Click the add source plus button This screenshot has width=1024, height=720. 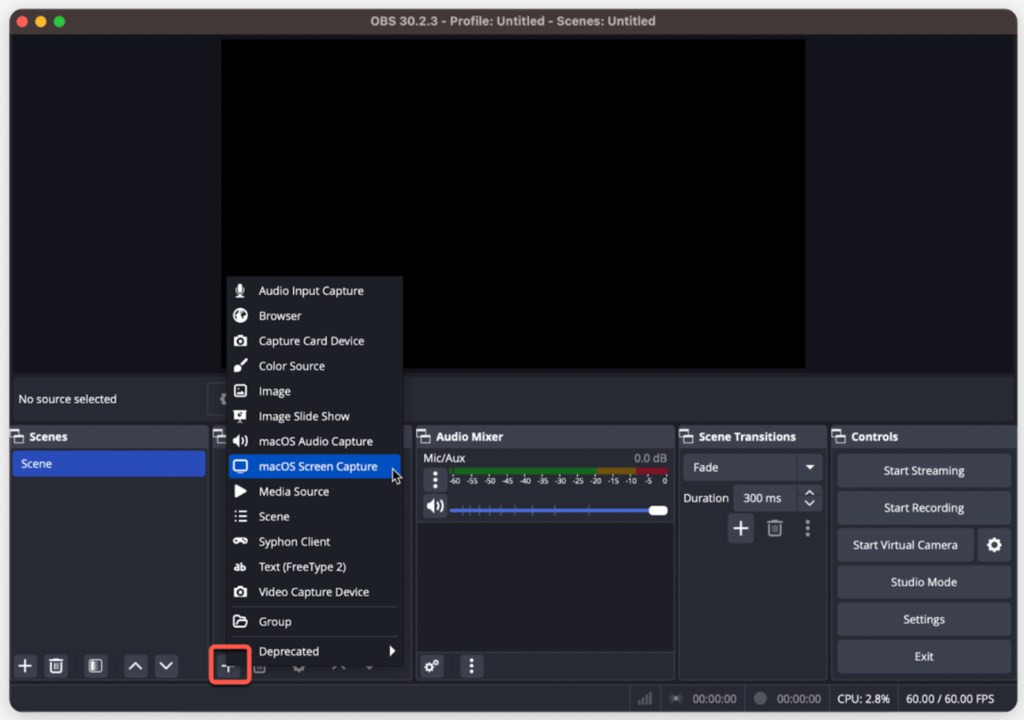click(x=229, y=665)
